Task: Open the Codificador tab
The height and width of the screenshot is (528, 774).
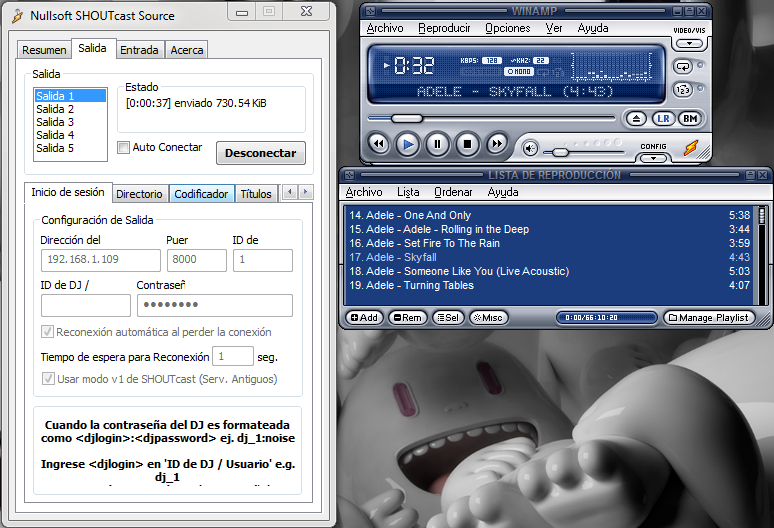Action: pos(201,194)
